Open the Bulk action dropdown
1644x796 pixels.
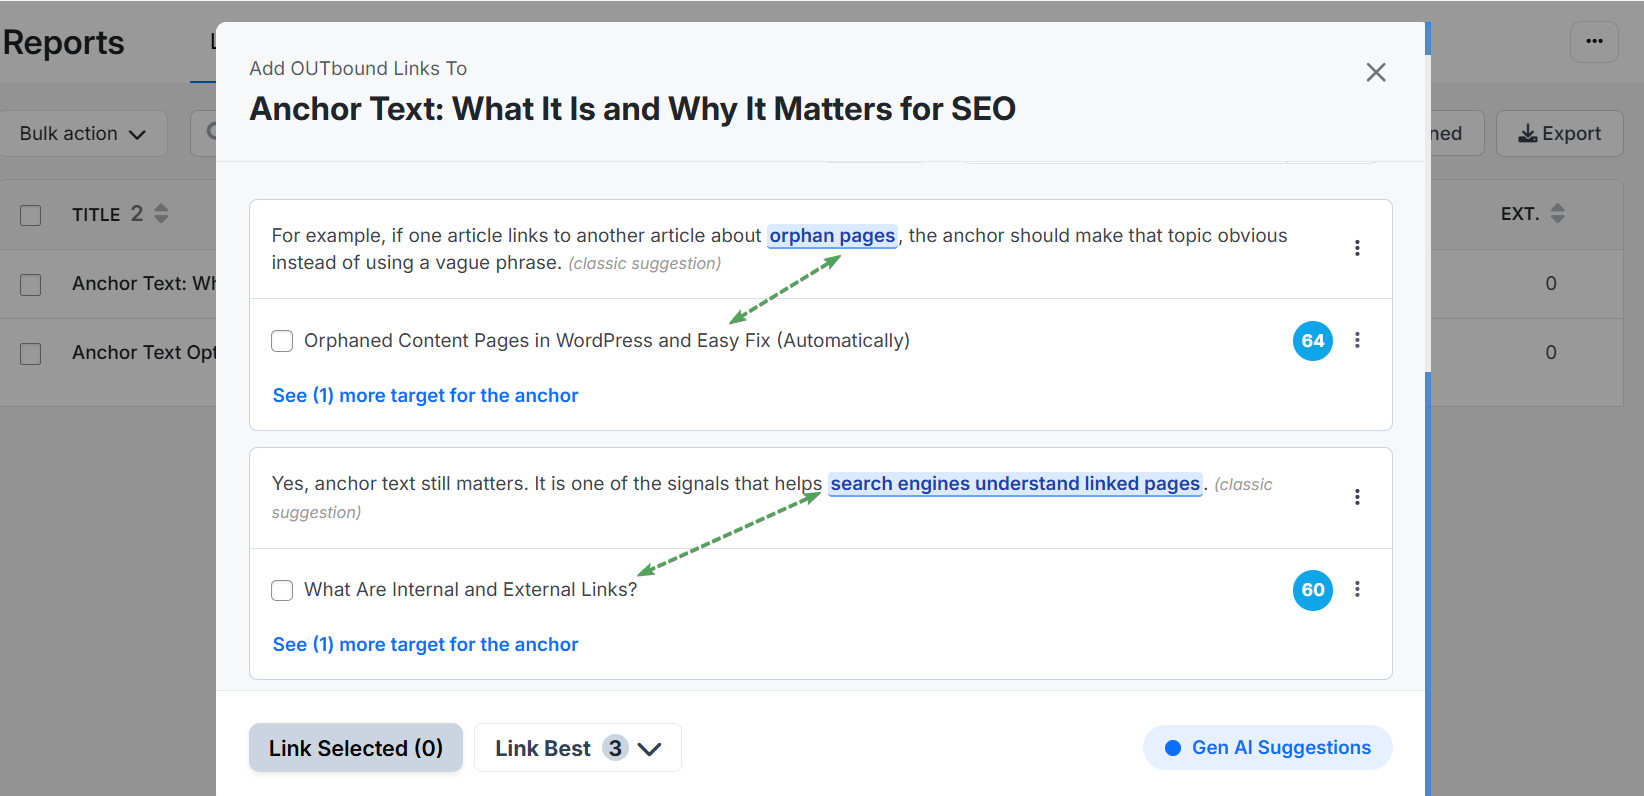tap(83, 133)
